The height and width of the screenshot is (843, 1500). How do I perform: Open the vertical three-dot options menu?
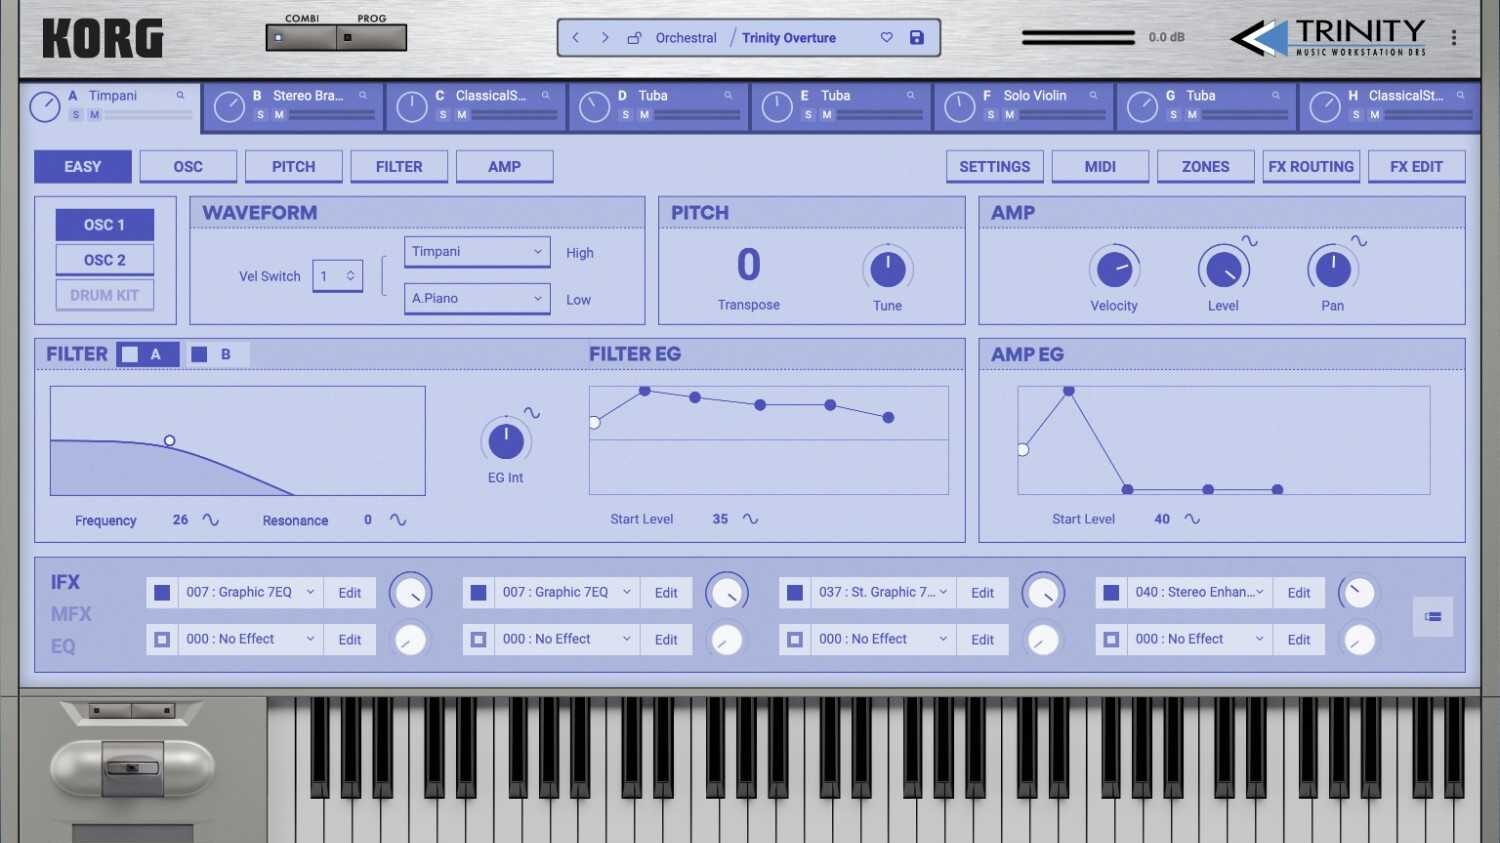click(x=1454, y=38)
